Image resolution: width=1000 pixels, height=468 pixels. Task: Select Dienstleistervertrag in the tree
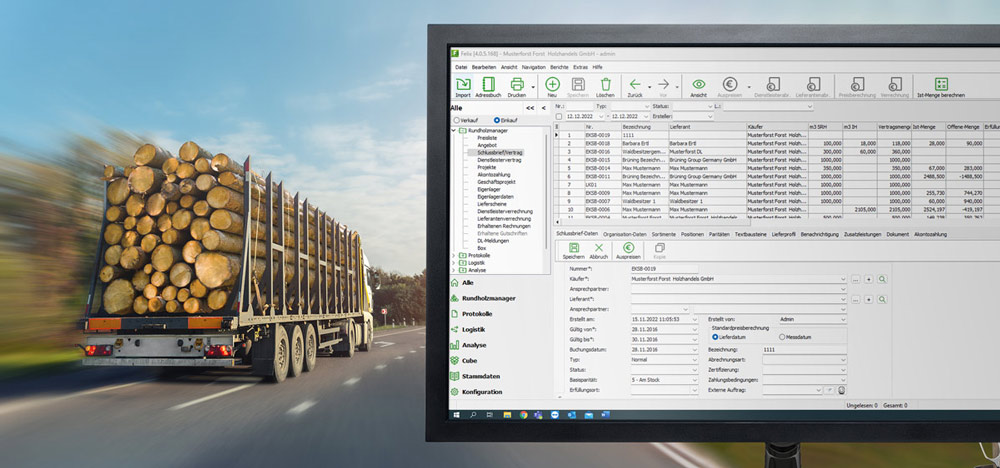point(499,160)
